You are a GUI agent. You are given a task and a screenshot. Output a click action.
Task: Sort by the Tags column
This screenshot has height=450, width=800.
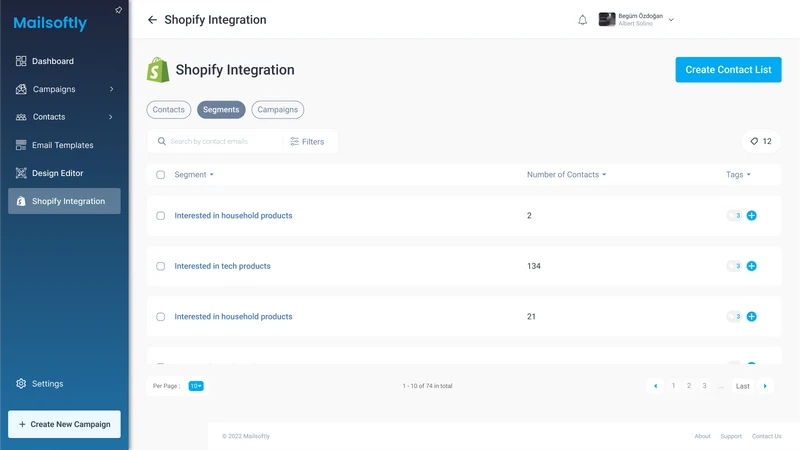point(738,174)
